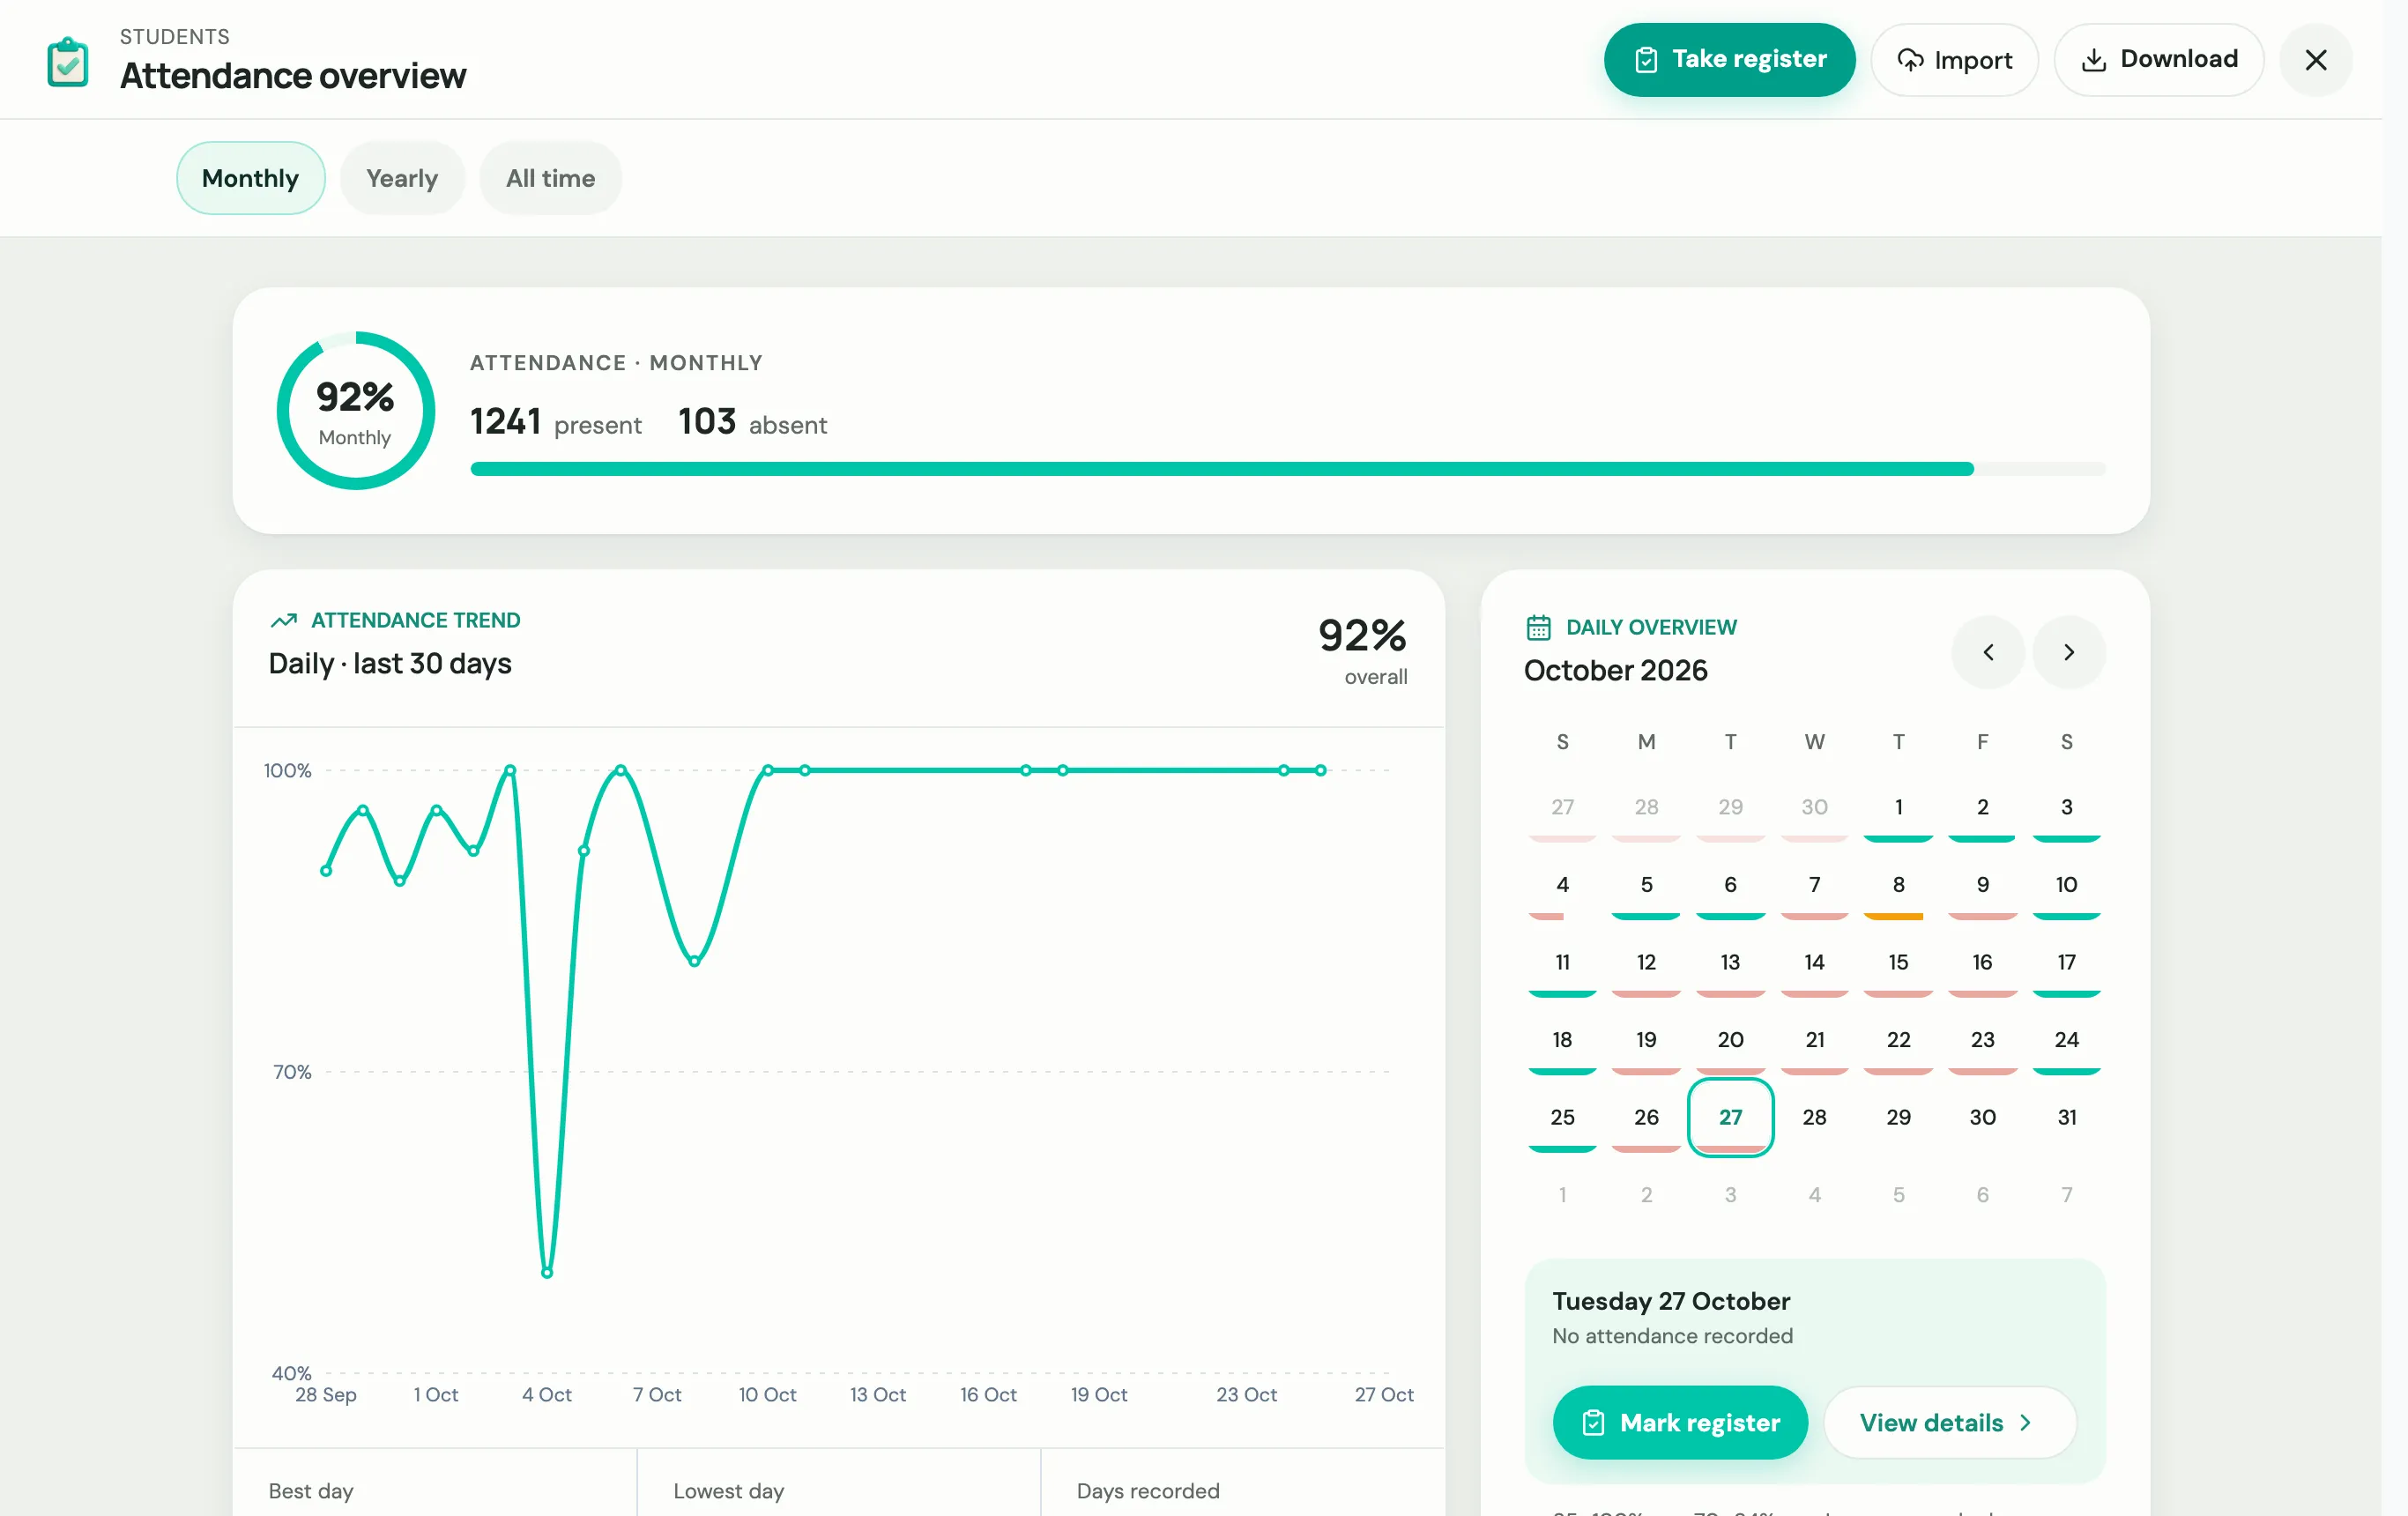Switch to the All time tab

click(550, 178)
